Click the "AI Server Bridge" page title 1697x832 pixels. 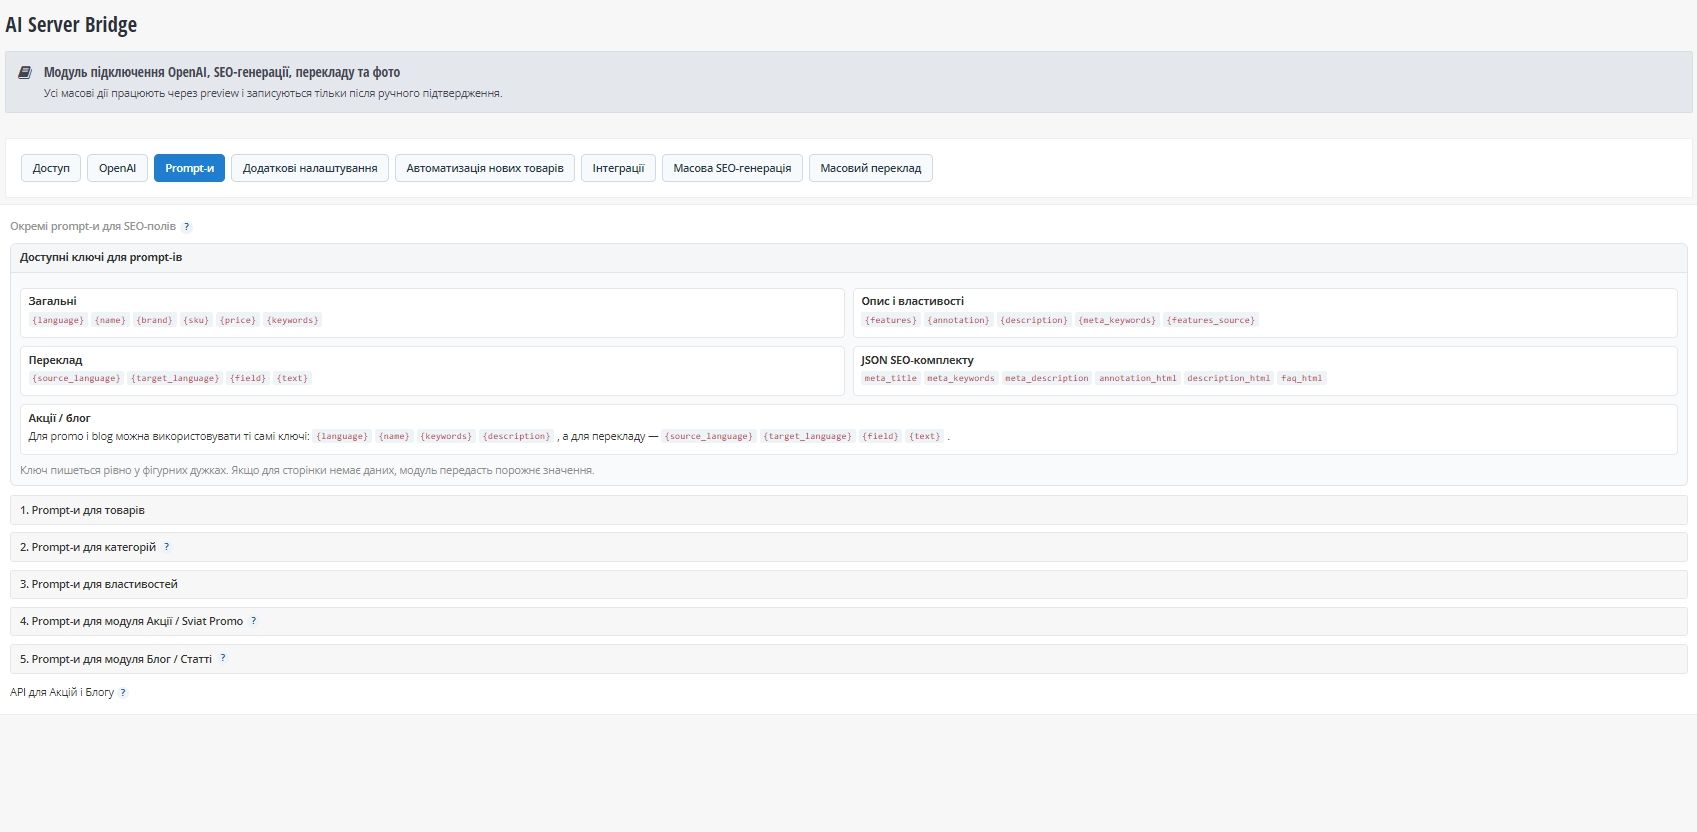71,25
